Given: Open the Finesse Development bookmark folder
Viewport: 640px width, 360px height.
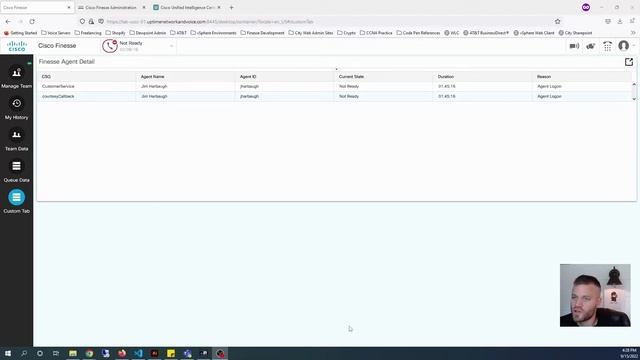Looking at the screenshot, I should click(x=262, y=33).
